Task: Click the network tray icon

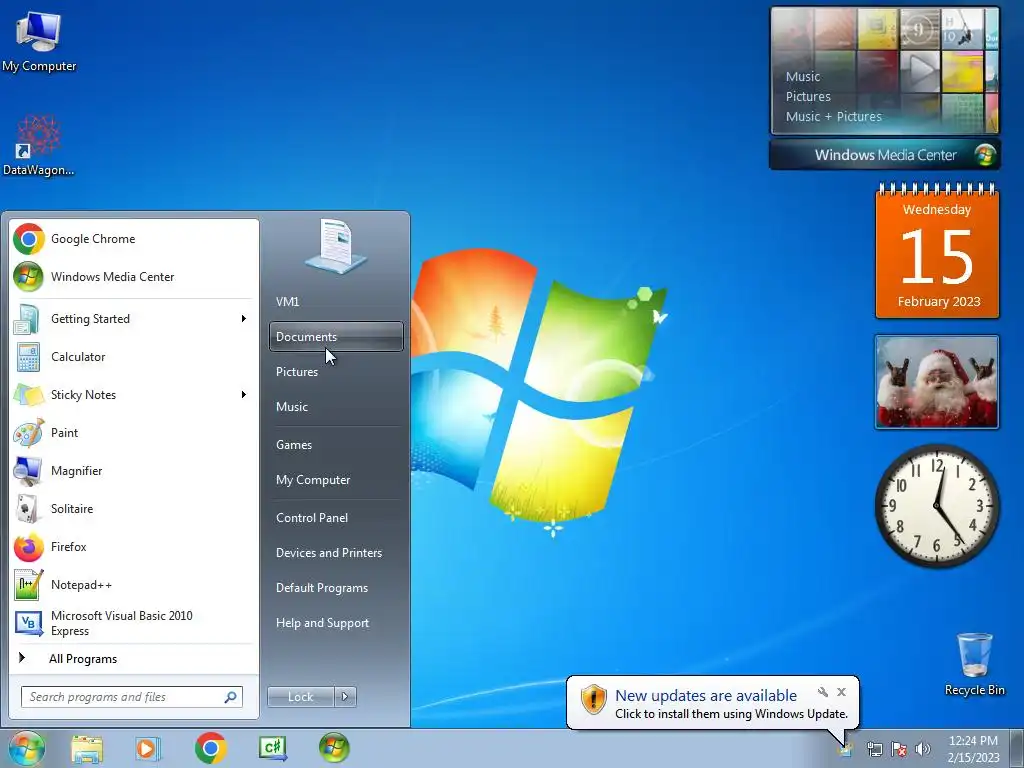Action: pyautogui.click(x=874, y=750)
